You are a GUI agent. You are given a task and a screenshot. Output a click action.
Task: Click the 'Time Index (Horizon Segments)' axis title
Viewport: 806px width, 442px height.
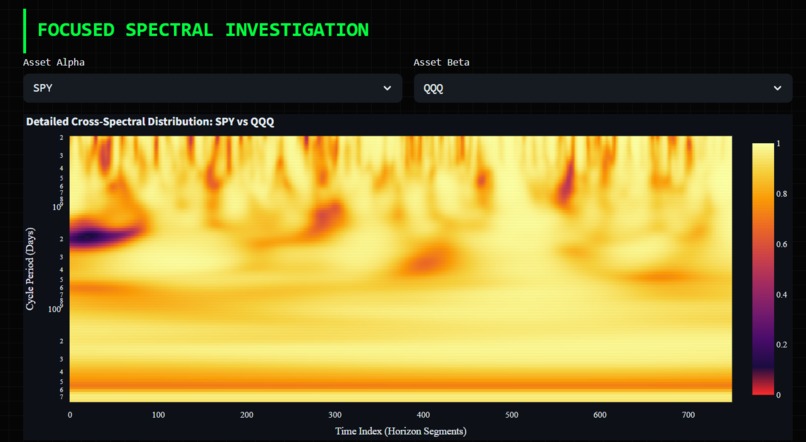401,431
